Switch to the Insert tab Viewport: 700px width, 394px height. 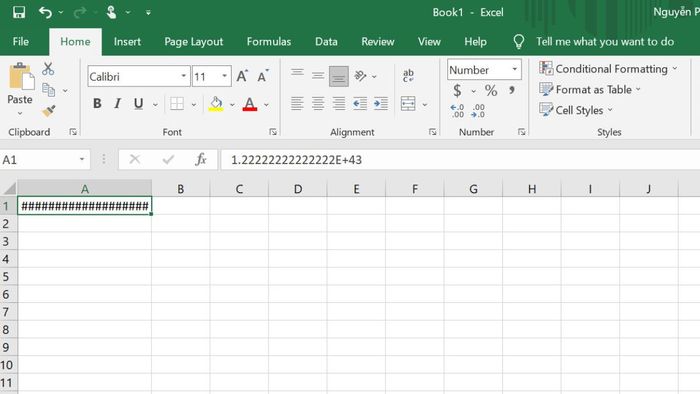127,41
